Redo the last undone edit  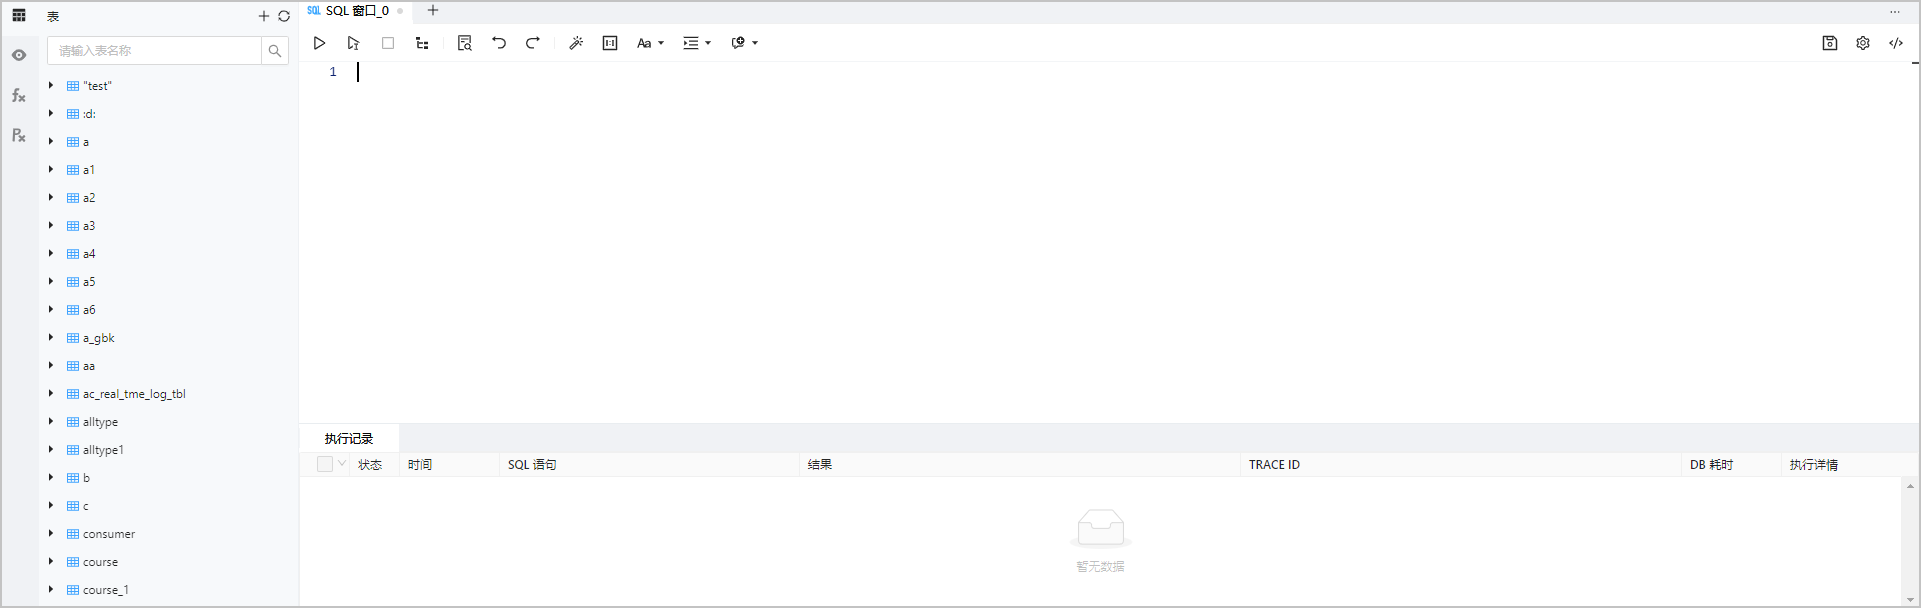[533, 43]
